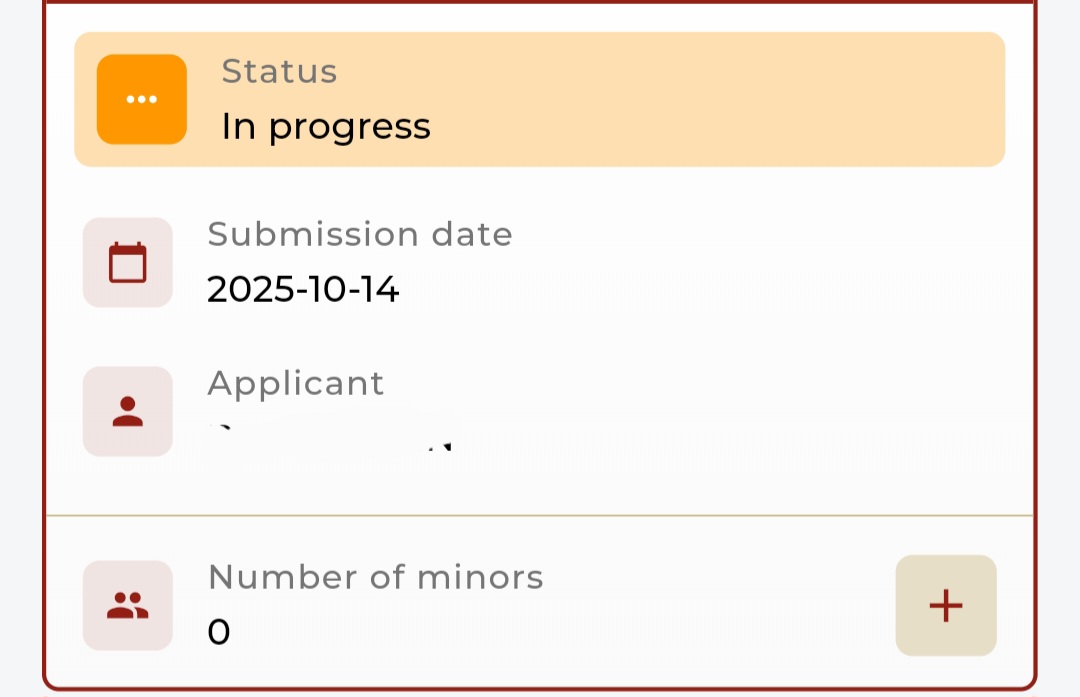Screen dimensions: 1080x697
Task: Add a minor with the plus button
Action: 945,605
